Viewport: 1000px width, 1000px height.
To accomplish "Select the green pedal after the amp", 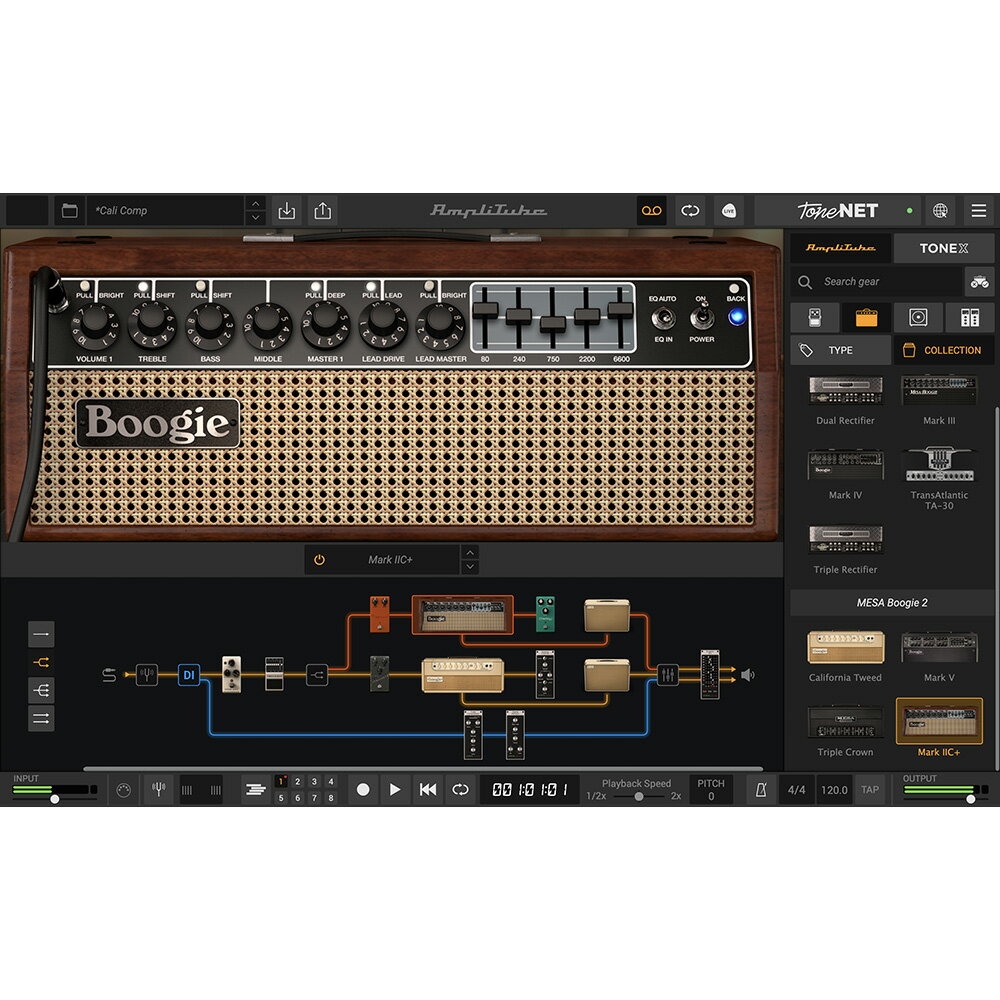I will pyautogui.click(x=545, y=614).
